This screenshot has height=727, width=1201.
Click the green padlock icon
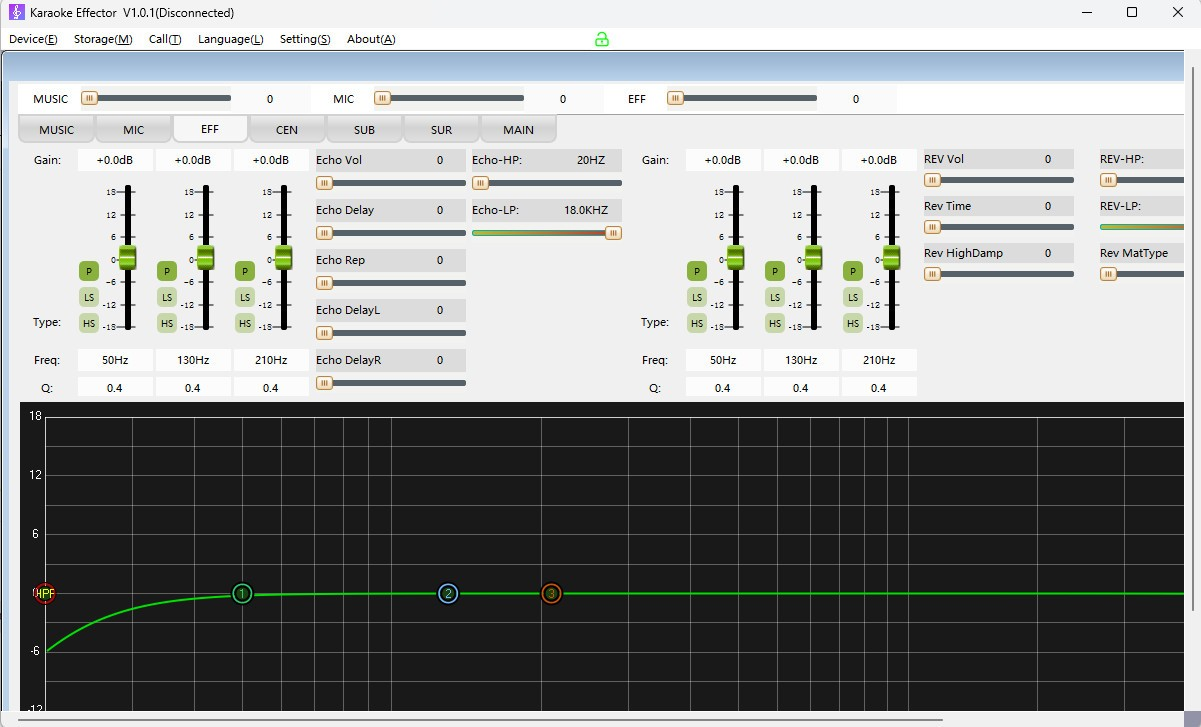coord(602,39)
